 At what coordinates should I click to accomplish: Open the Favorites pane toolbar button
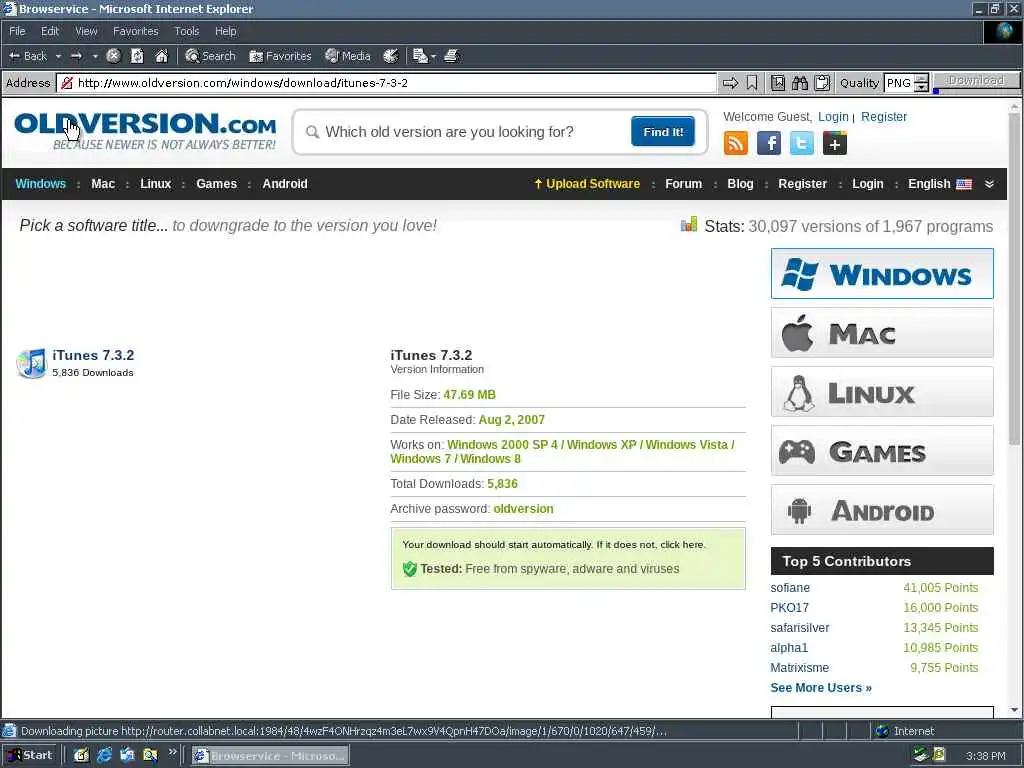click(280, 56)
